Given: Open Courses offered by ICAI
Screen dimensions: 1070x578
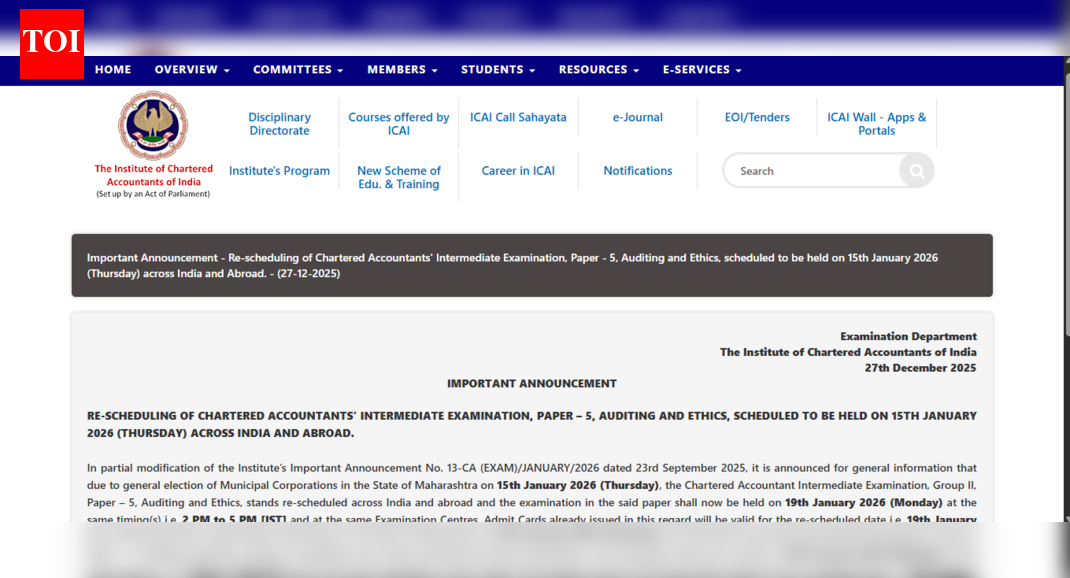Looking at the screenshot, I should [398, 123].
